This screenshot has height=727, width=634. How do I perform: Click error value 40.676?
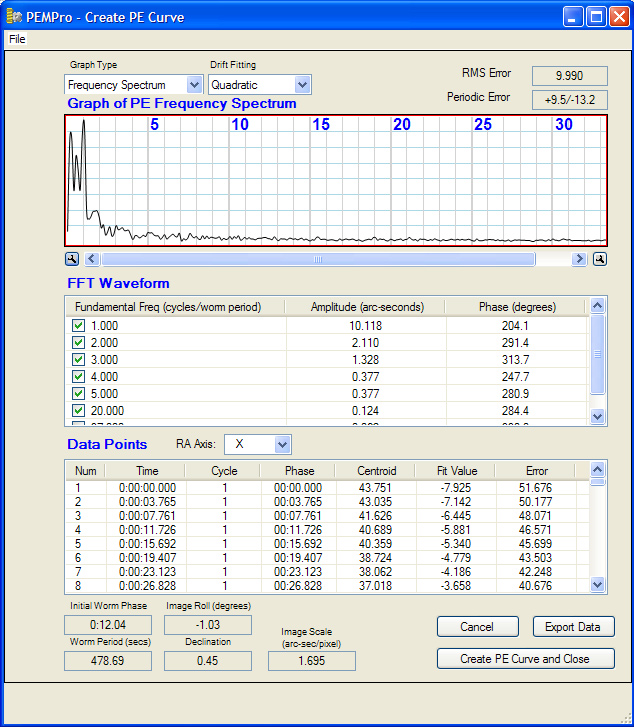[x=535, y=586]
